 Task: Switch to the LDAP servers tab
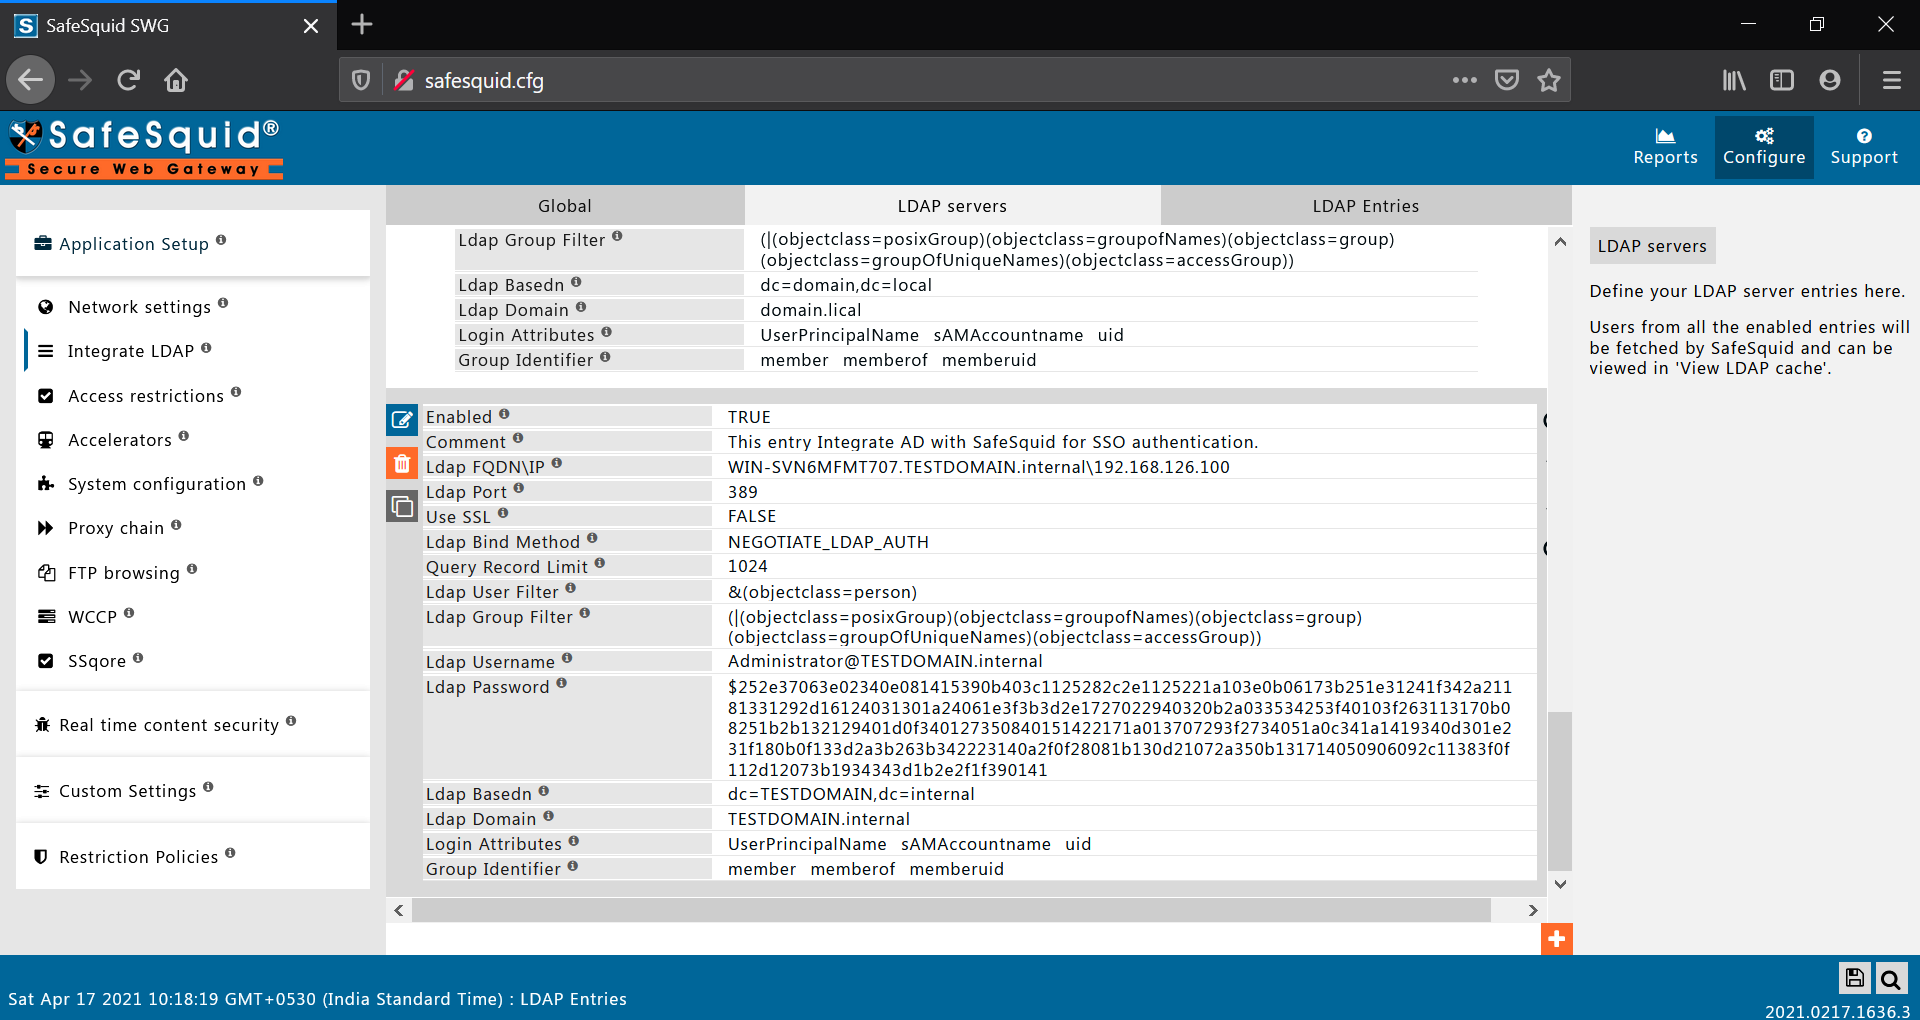(952, 206)
